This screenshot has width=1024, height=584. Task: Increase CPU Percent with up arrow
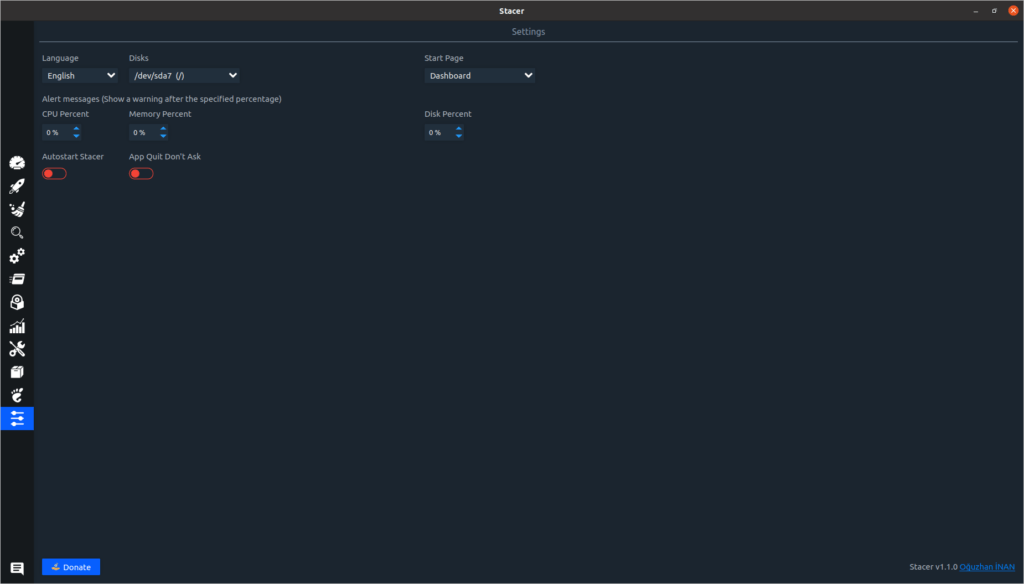(76, 129)
